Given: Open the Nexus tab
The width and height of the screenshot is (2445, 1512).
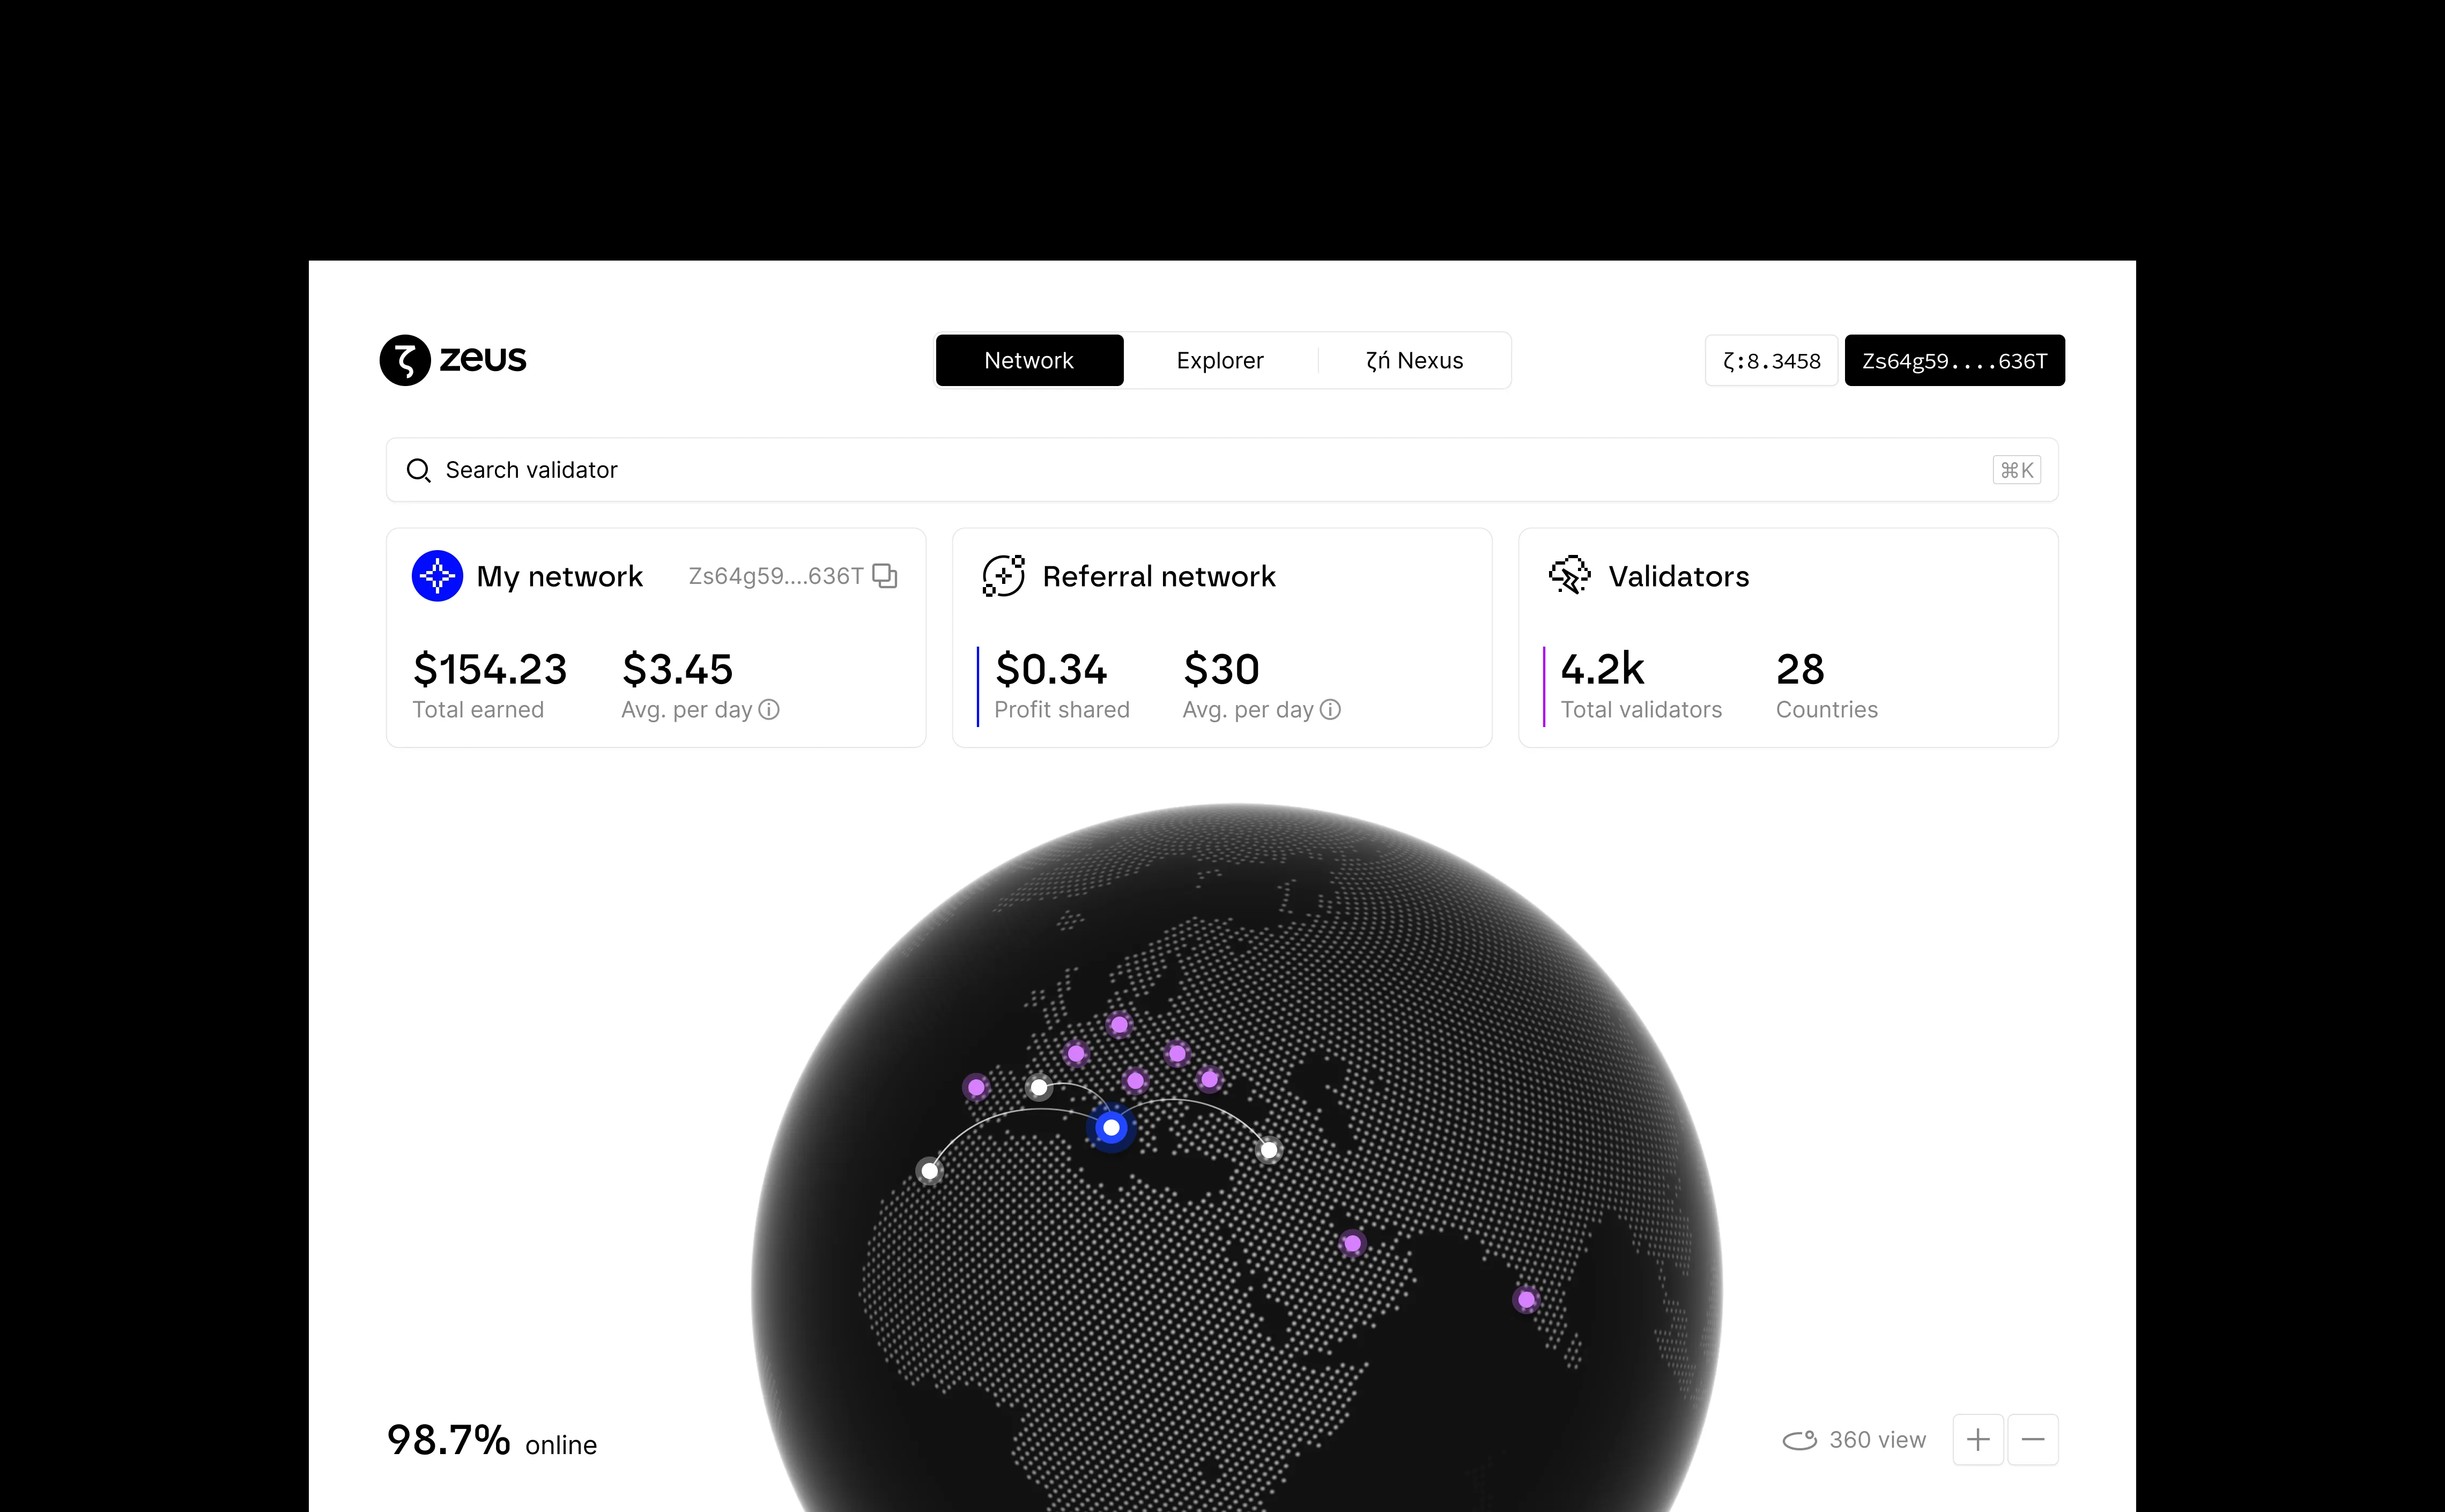Looking at the screenshot, I should 1414,360.
